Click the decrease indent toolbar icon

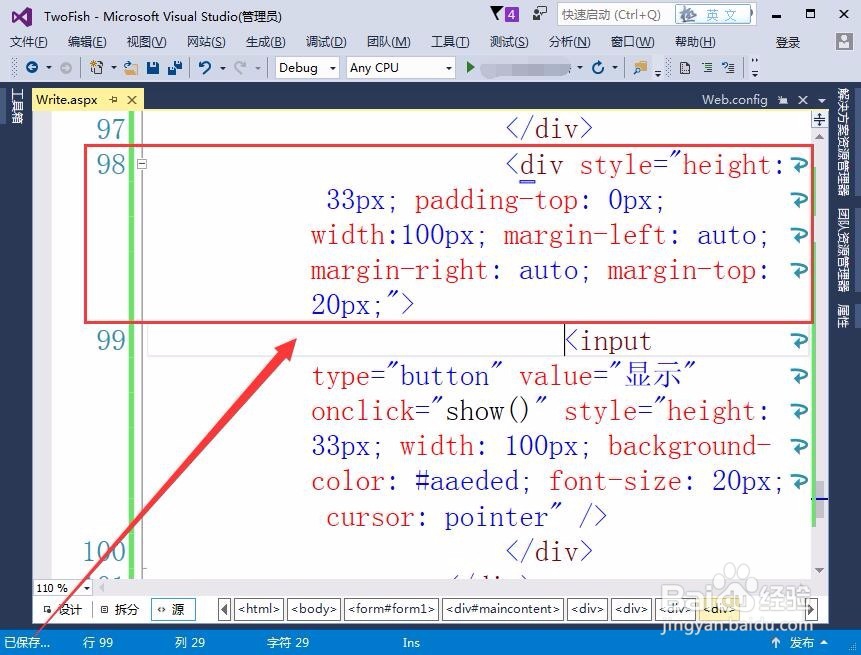(707, 68)
